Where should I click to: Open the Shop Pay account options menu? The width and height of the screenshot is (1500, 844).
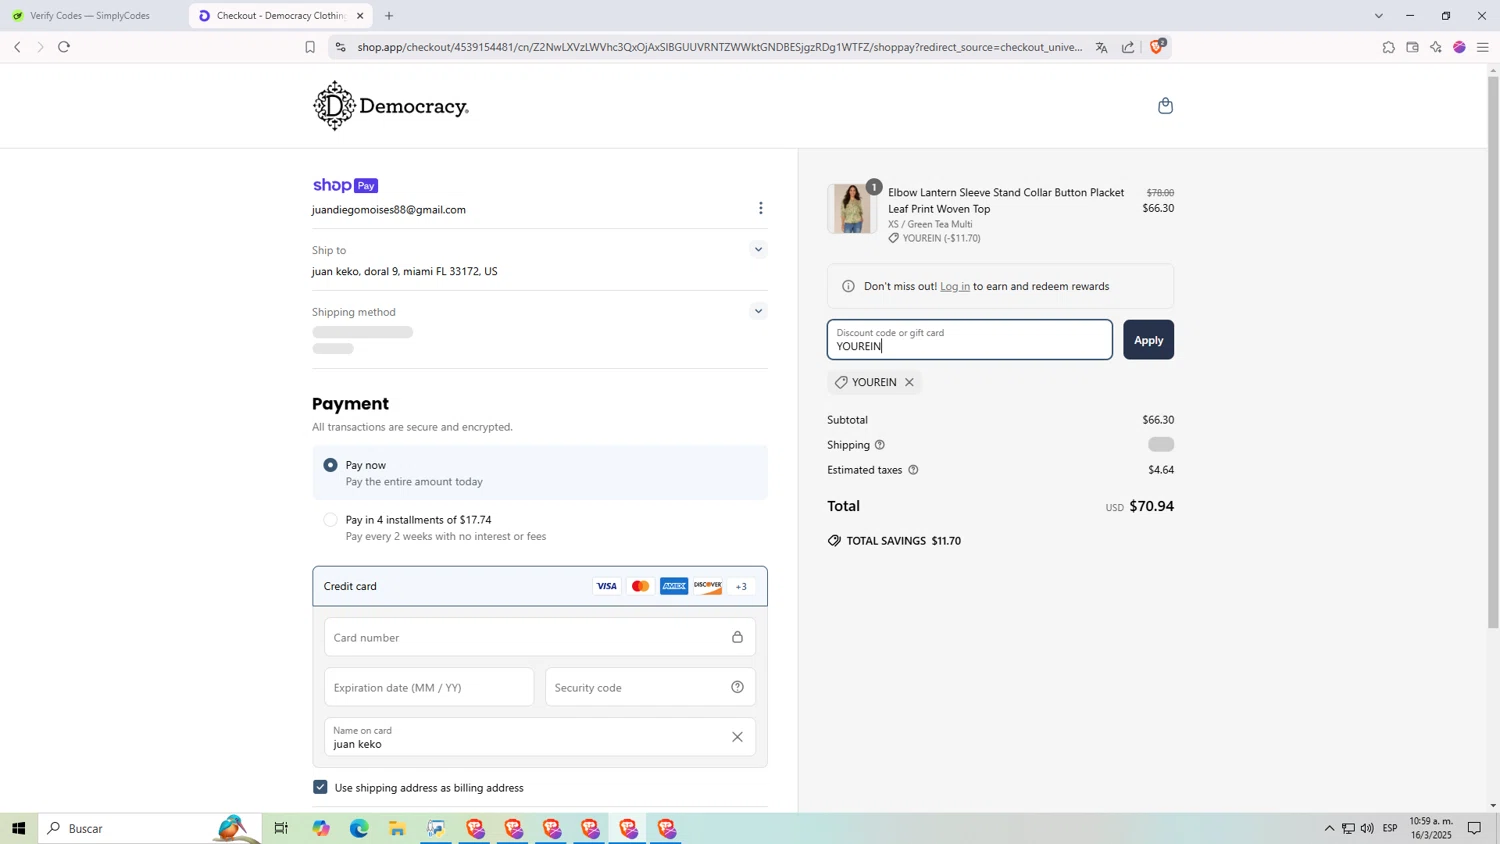click(761, 208)
